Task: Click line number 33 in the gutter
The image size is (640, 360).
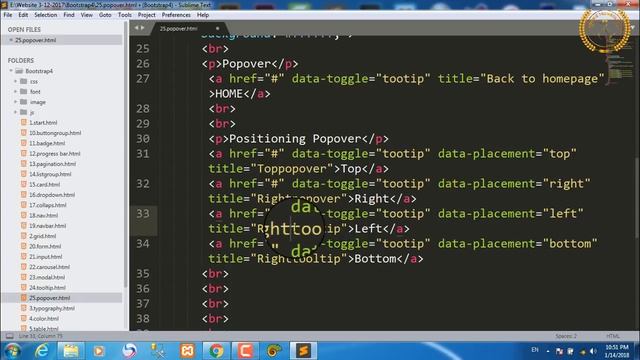Action: click(x=143, y=213)
